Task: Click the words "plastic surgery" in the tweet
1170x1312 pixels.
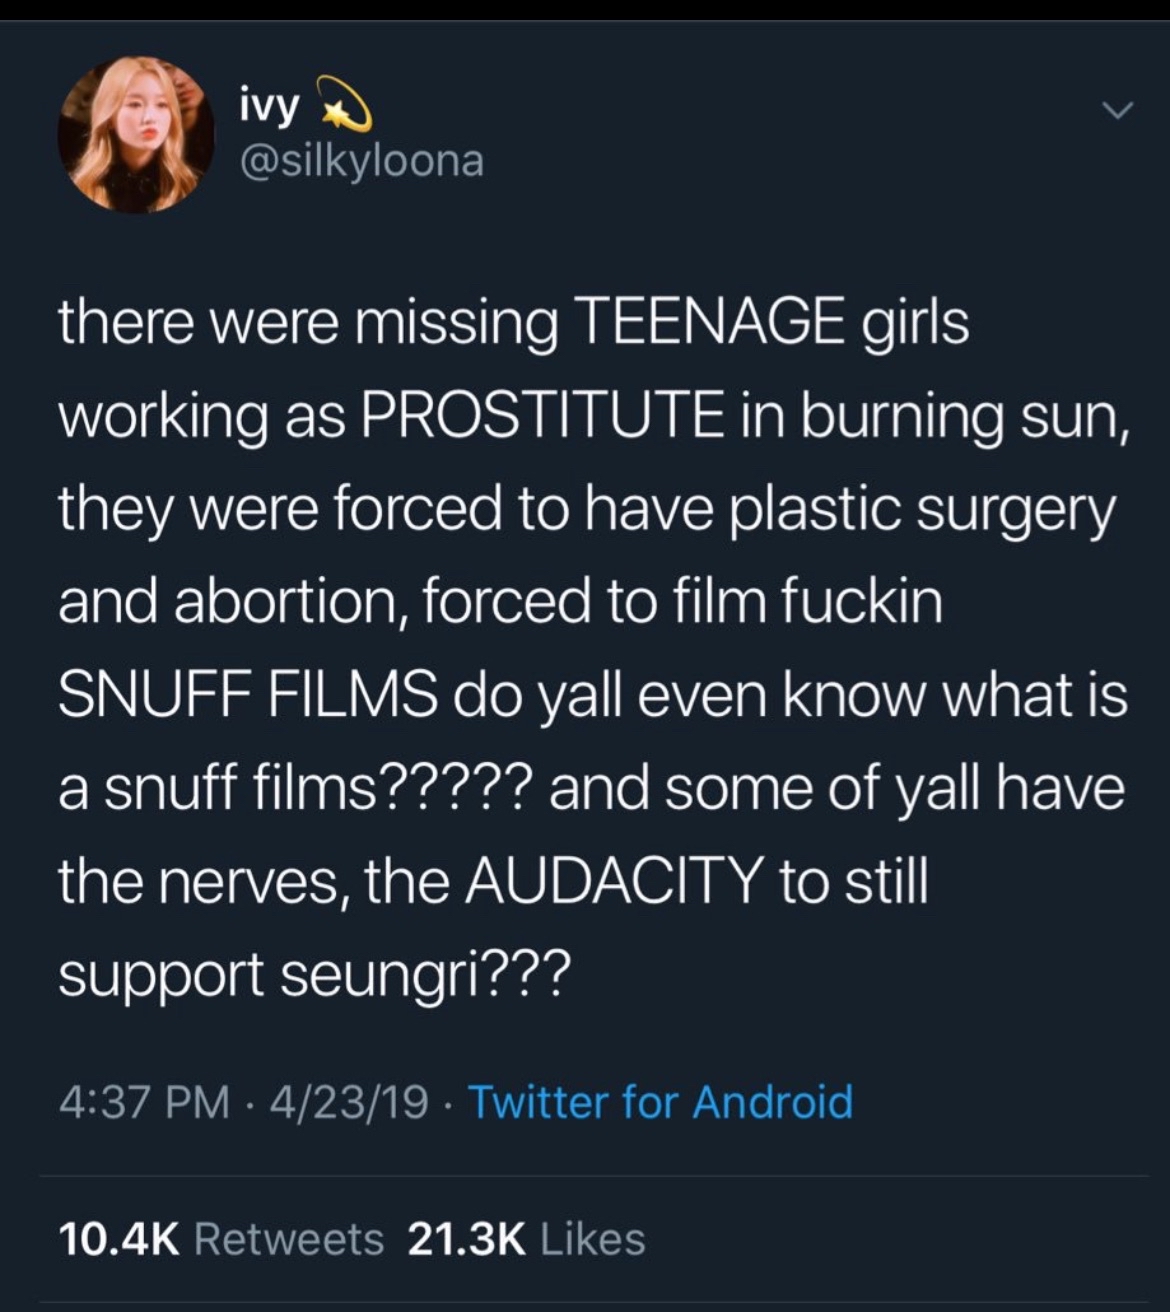Action: pos(920,510)
